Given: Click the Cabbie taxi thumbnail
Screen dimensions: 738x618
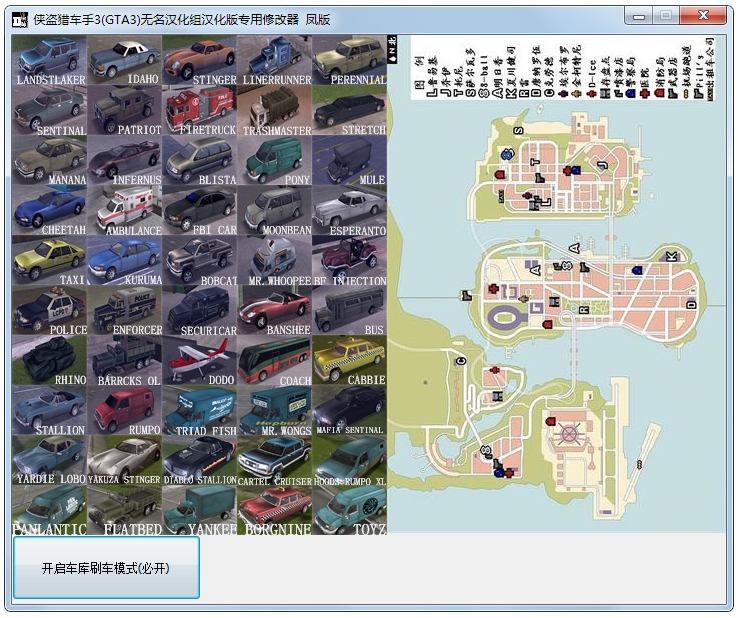Looking at the screenshot, I should [349, 360].
